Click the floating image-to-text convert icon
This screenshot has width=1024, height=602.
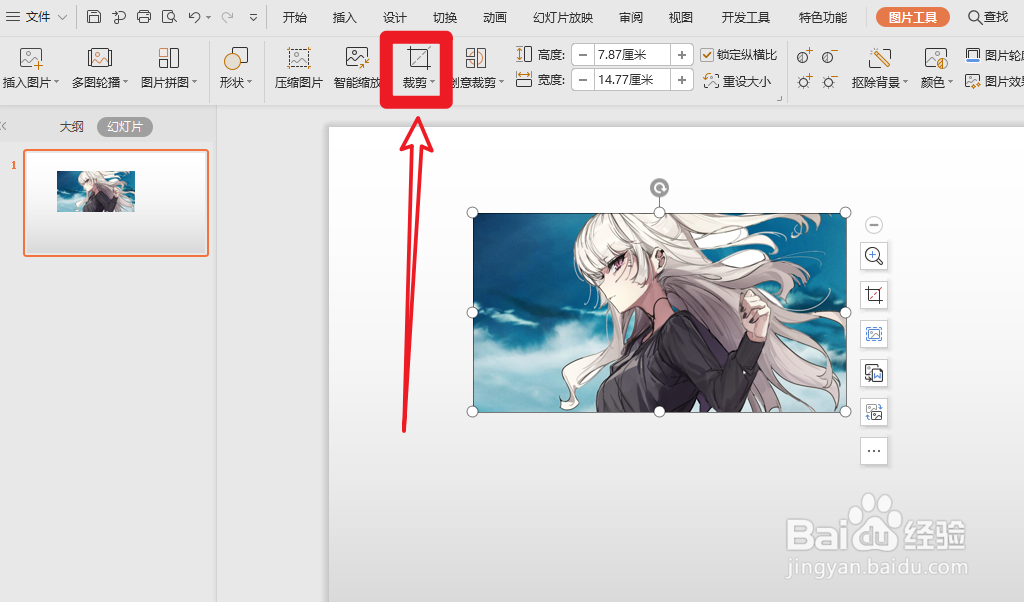874,373
